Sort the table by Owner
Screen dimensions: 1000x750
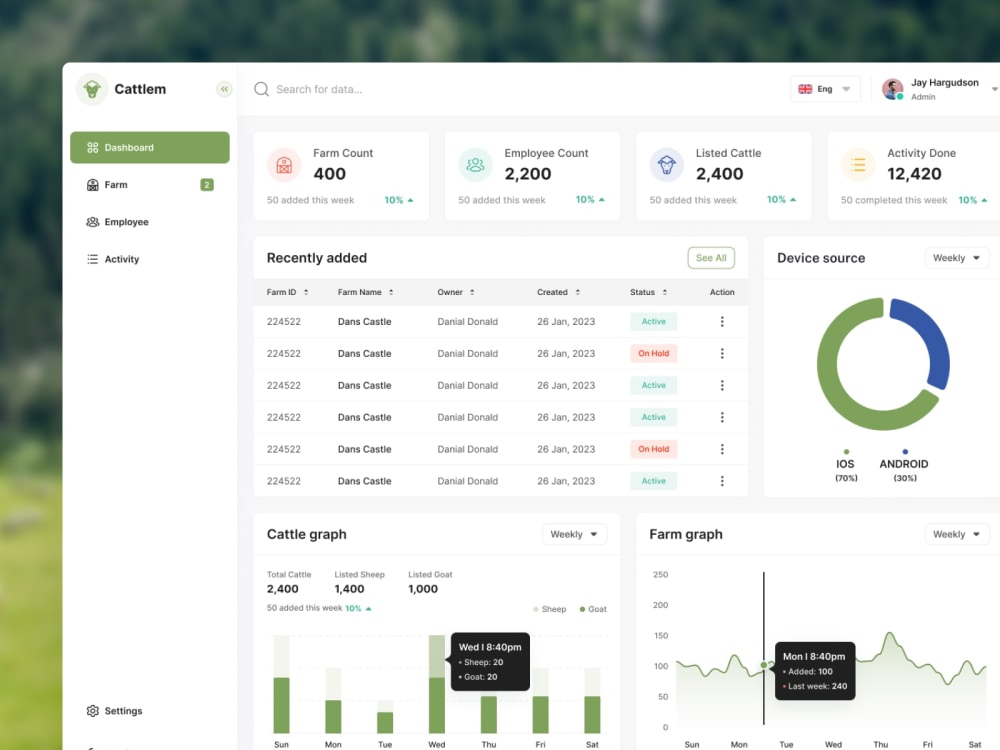(472, 292)
